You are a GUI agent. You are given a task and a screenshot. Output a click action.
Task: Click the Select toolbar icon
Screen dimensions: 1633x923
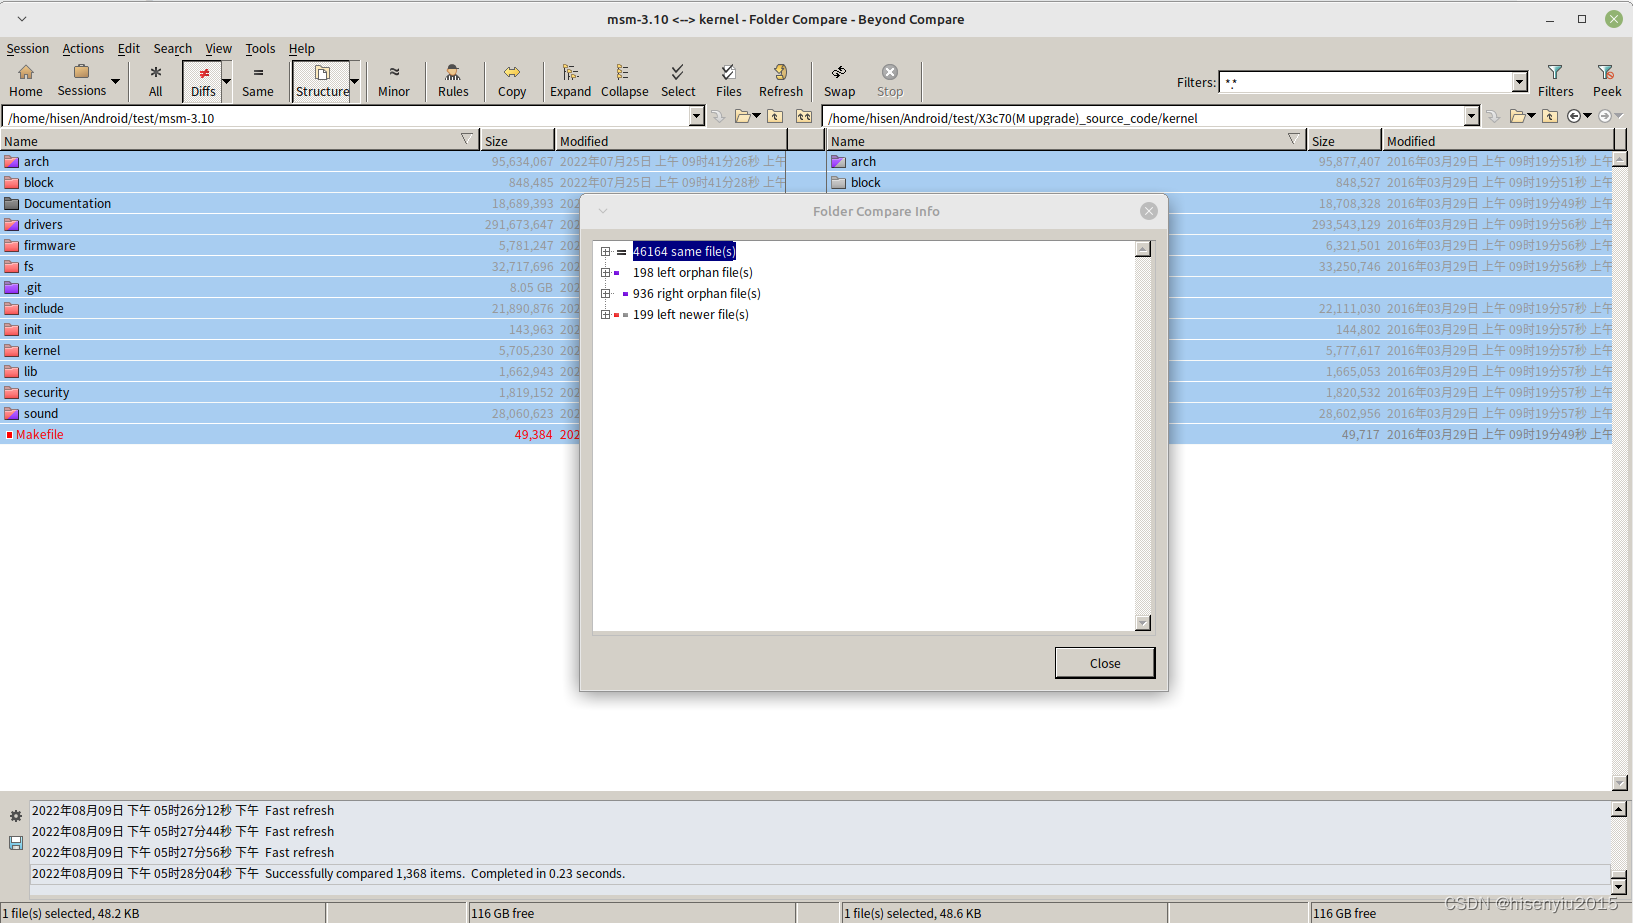pyautogui.click(x=678, y=80)
